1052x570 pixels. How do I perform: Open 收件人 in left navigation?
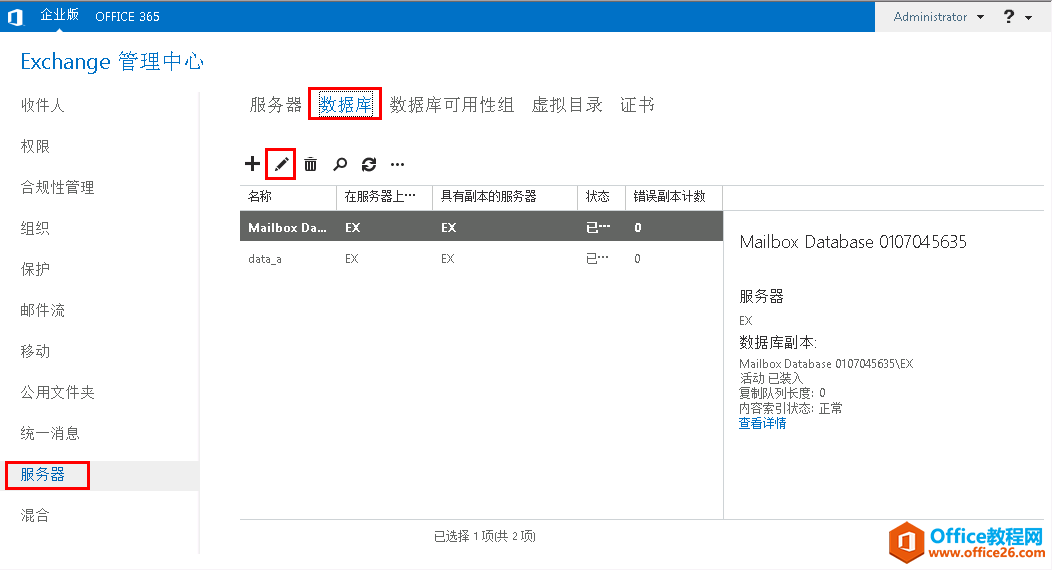42,105
